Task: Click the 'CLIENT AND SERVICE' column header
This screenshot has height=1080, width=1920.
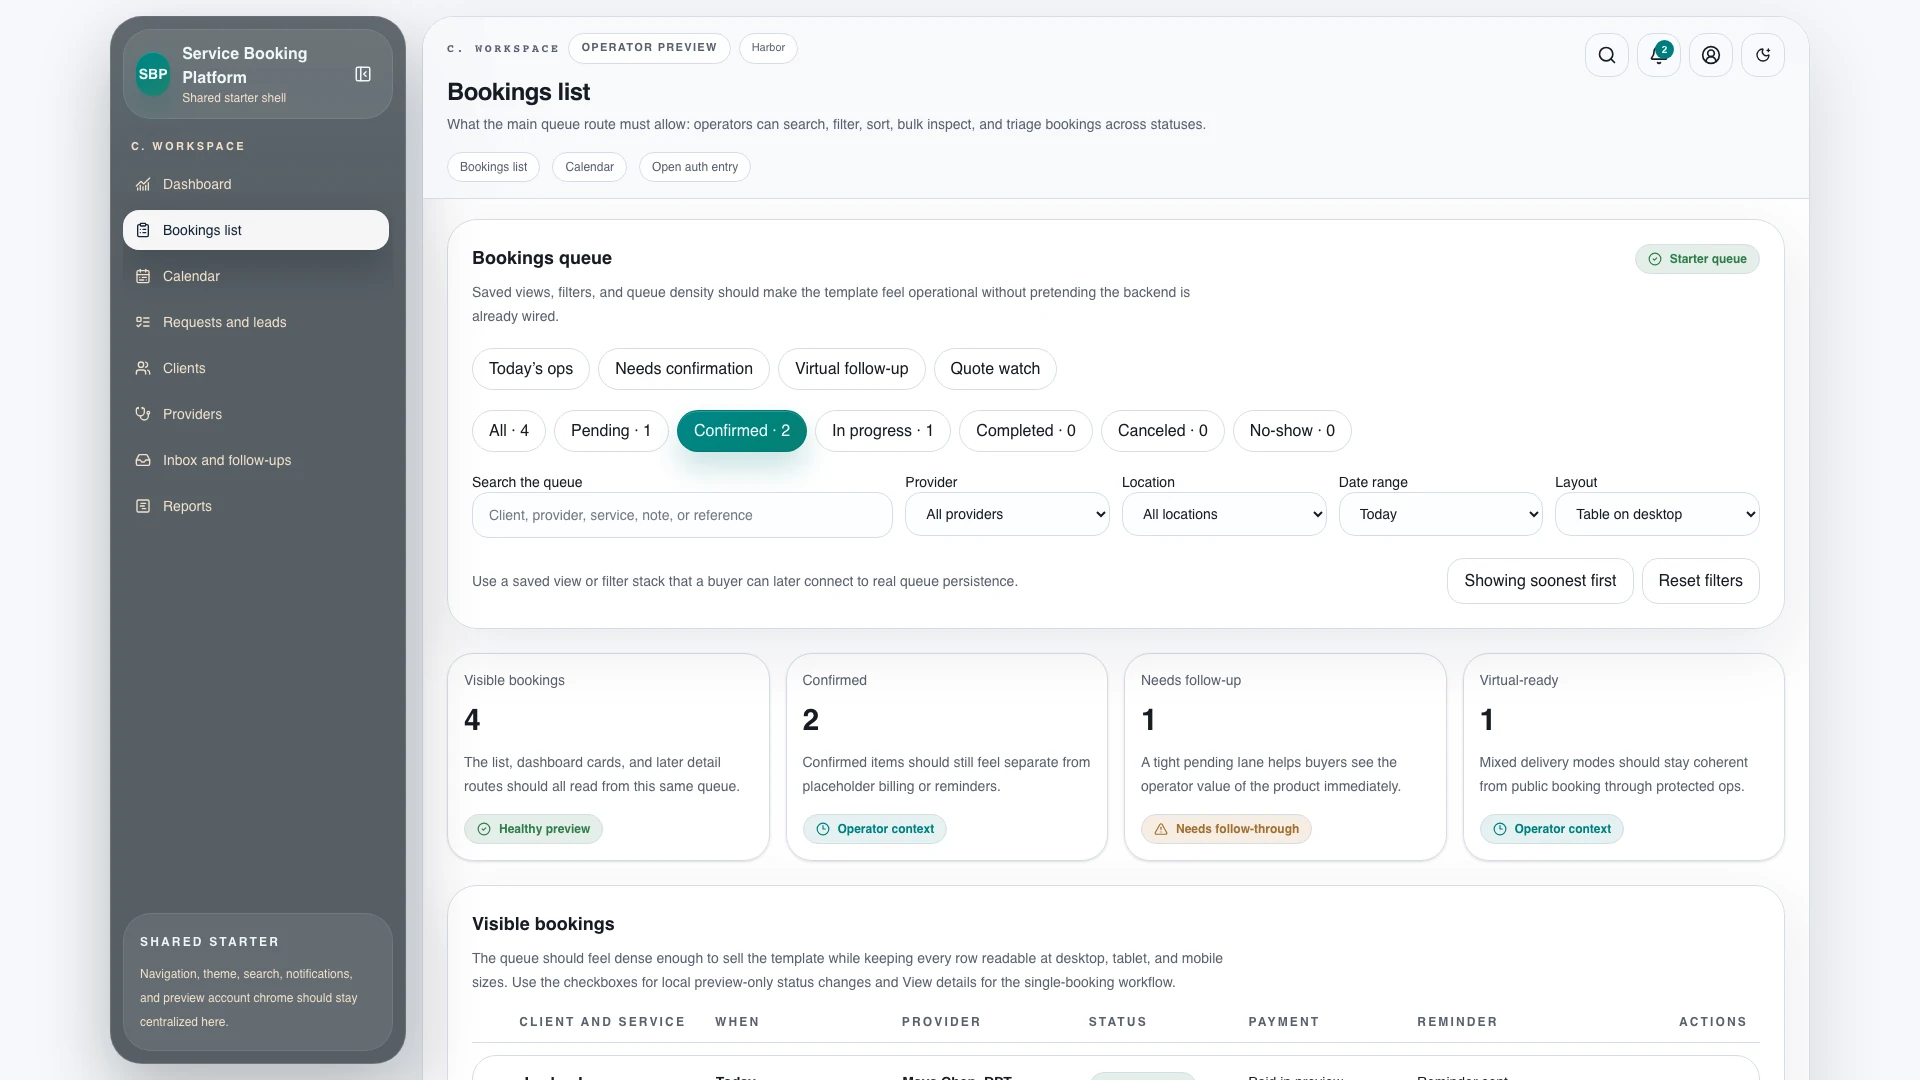Action: 602,1022
